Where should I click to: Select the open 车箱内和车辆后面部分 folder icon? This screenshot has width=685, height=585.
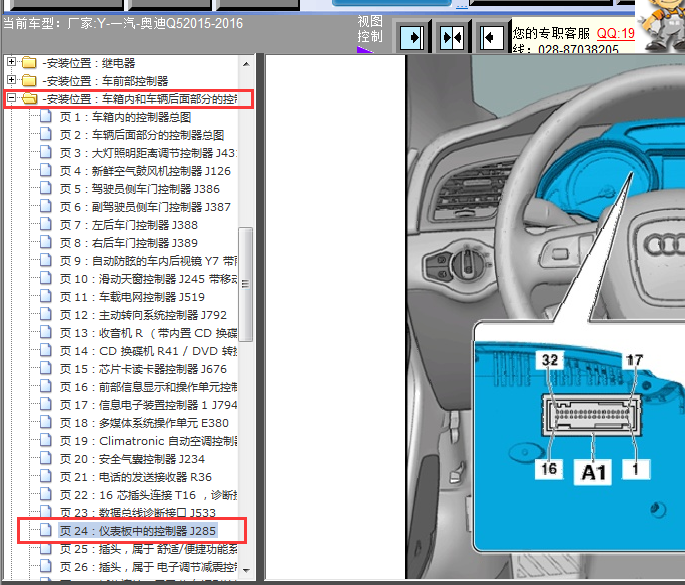29,99
